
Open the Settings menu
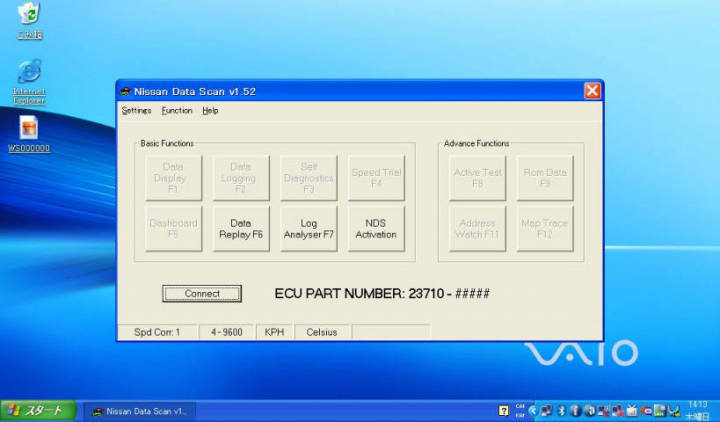tap(136, 111)
